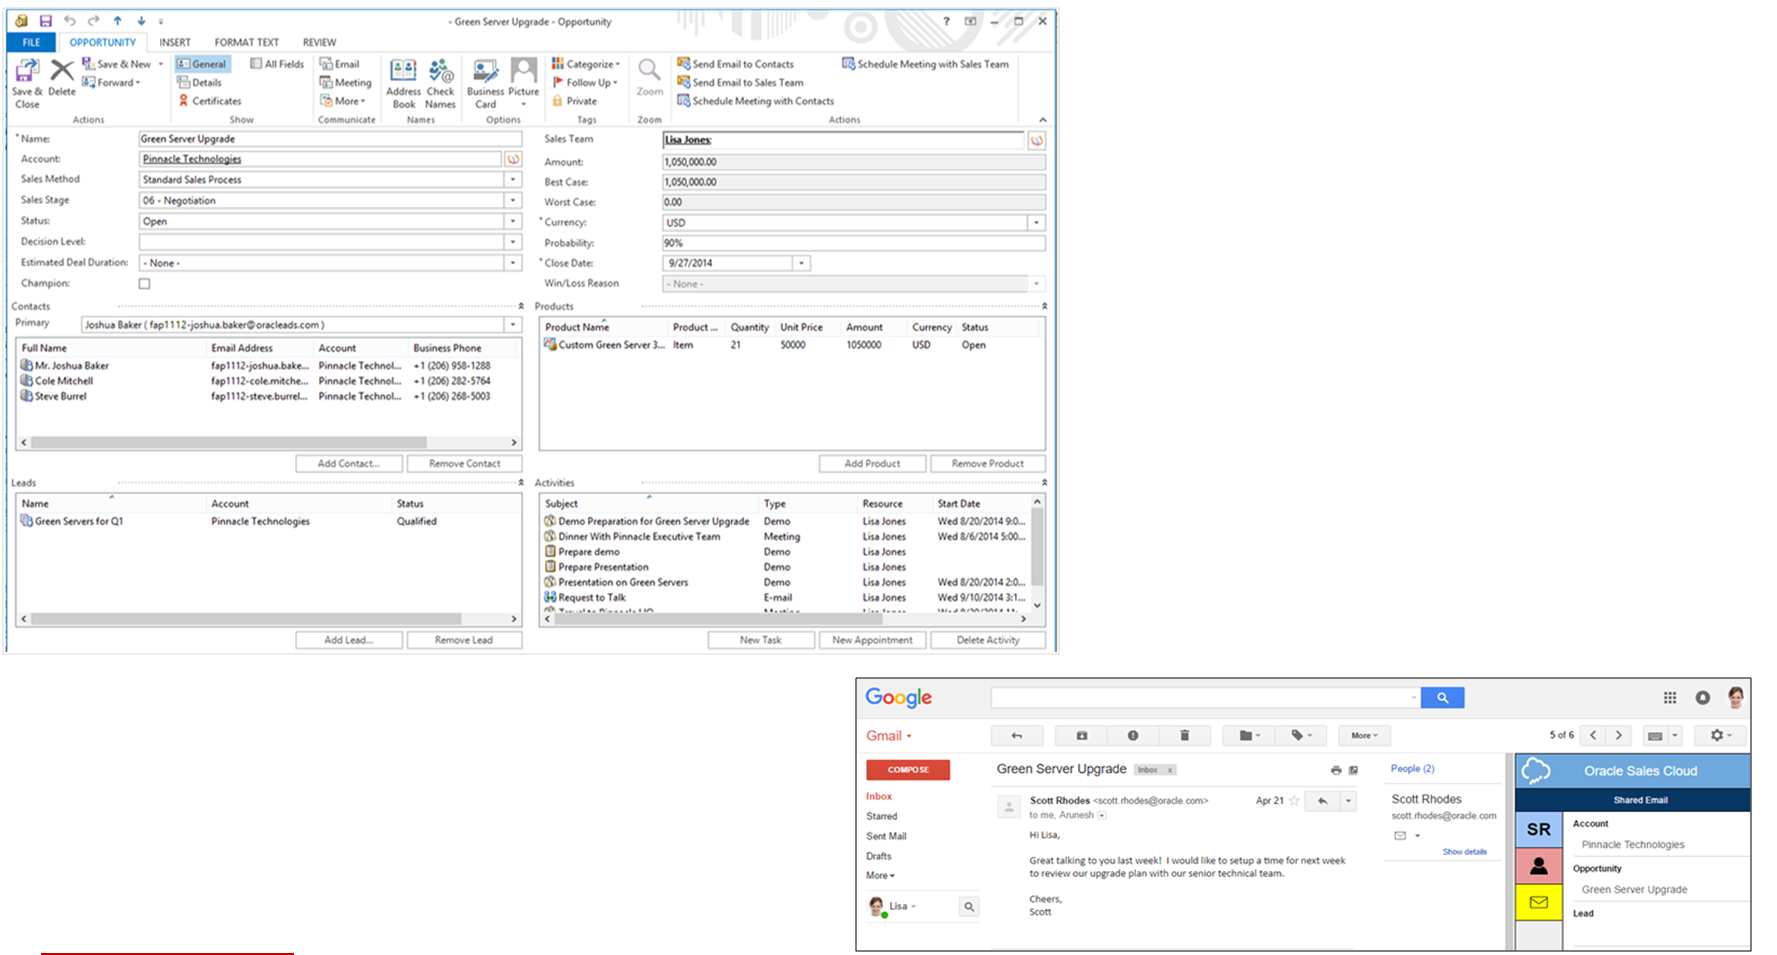This screenshot has width=1777, height=955.
Task: Star the Scott Rhodes email
Action: pos(1294,801)
